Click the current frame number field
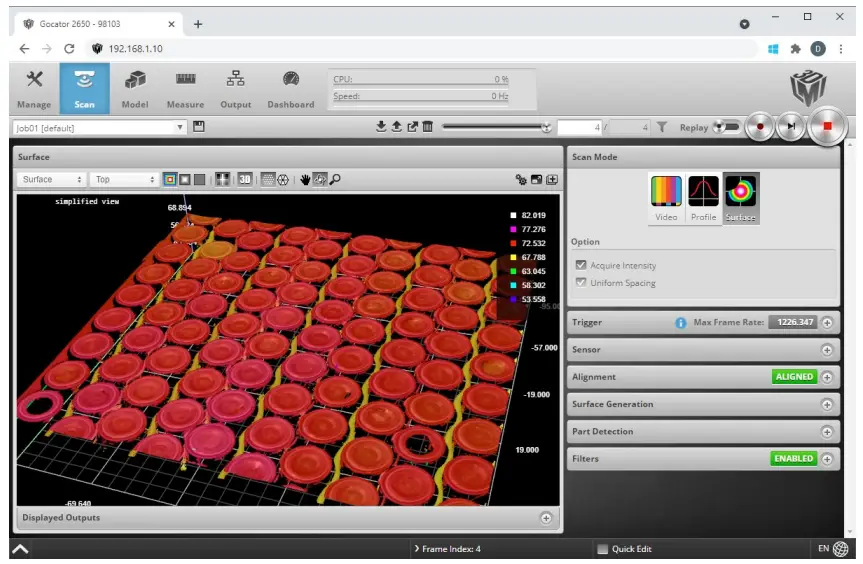The height and width of the screenshot is (564, 863). 581,128
